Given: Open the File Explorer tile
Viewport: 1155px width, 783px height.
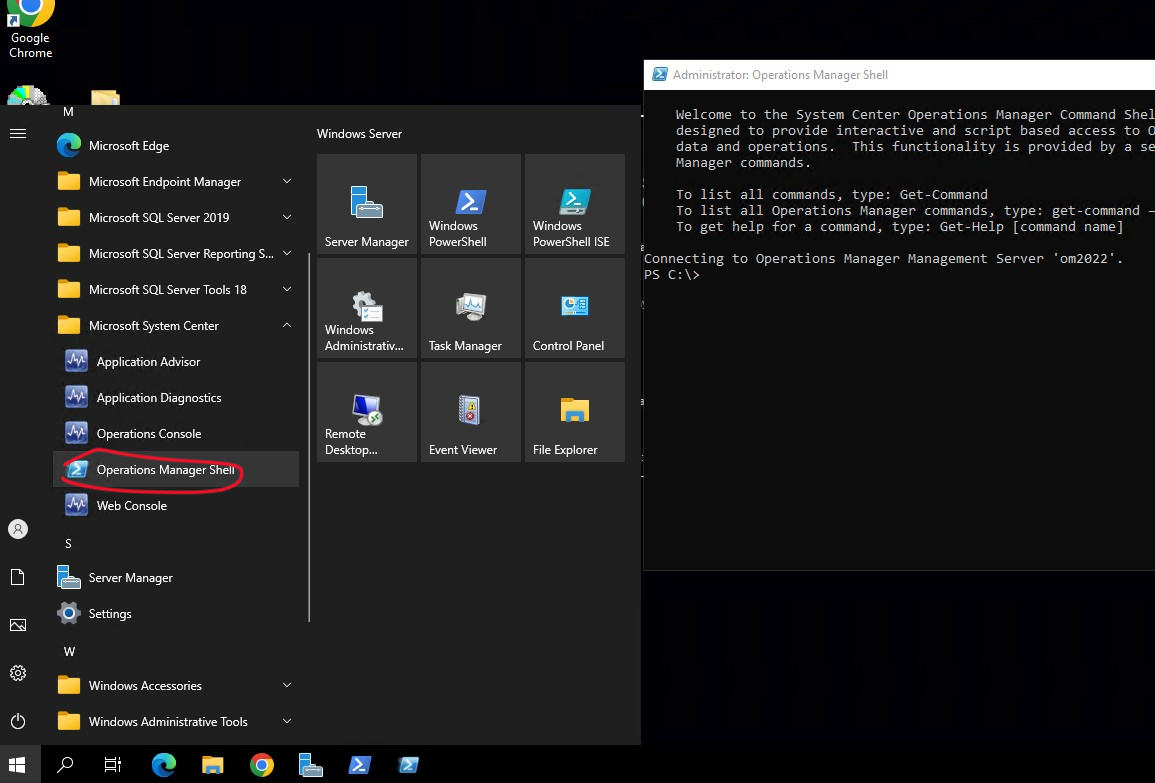Looking at the screenshot, I should pos(575,412).
